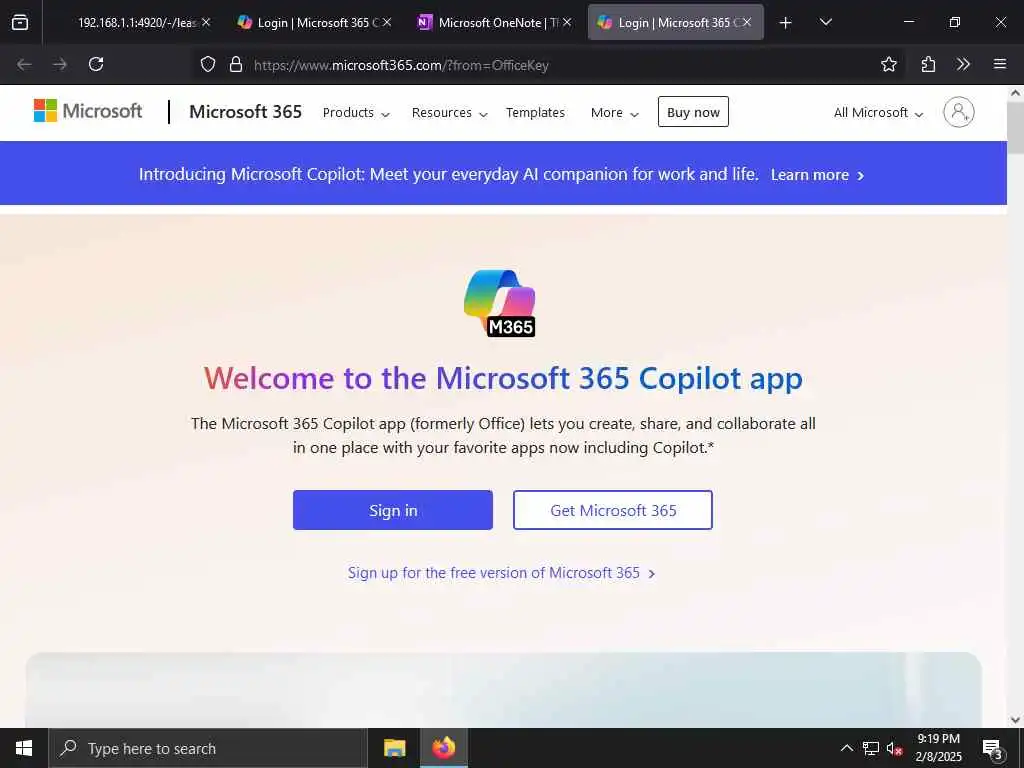Click Firefox icon in taskbar
Viewport: 1024px width, 768px height.
(x=443, y=748)
